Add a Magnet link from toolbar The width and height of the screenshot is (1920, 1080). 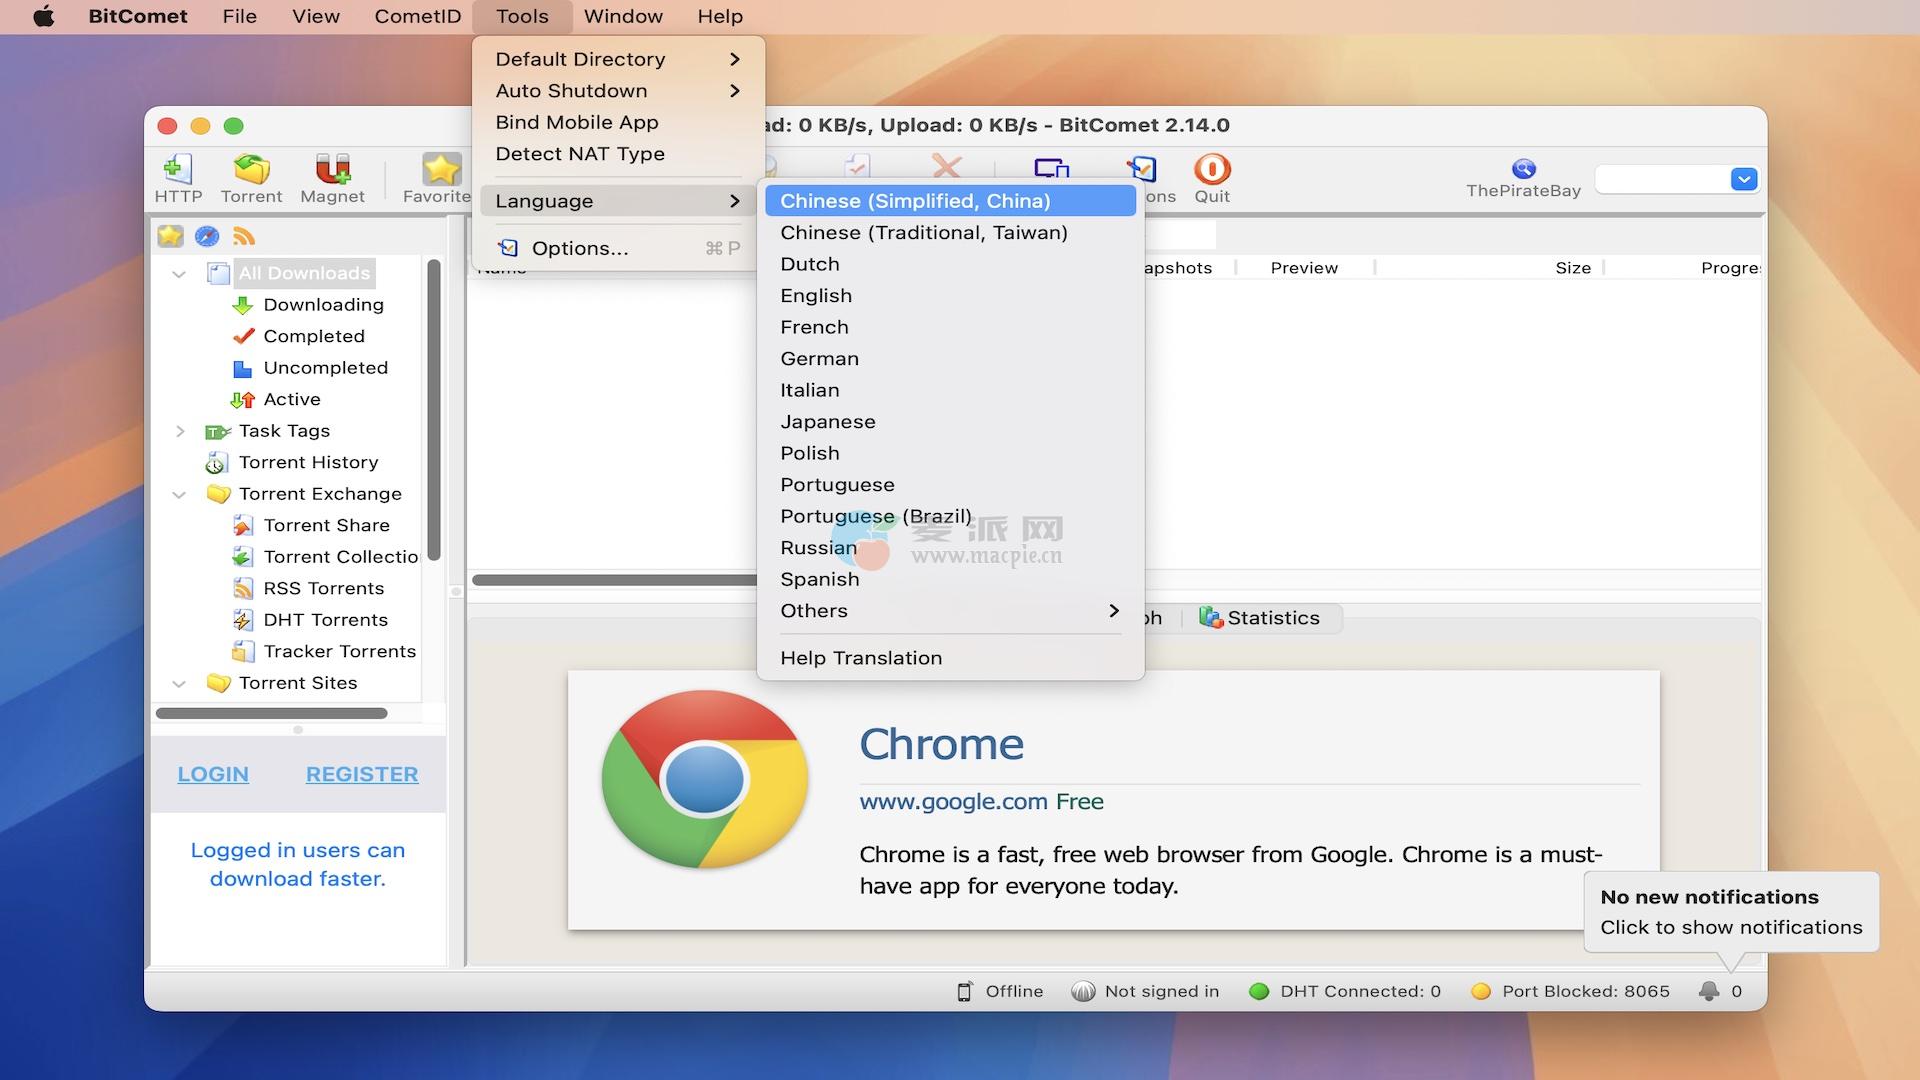(x=332, y=170)
